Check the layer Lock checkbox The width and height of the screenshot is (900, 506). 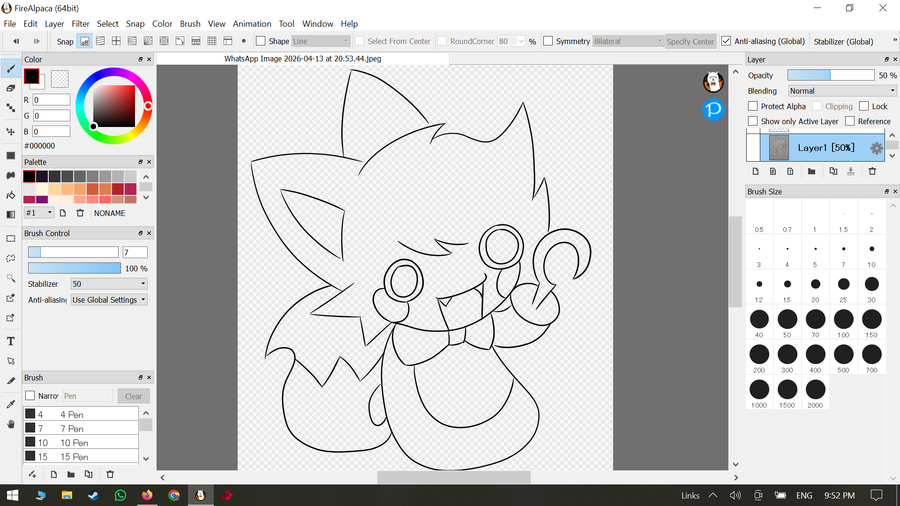coord(864,106)
